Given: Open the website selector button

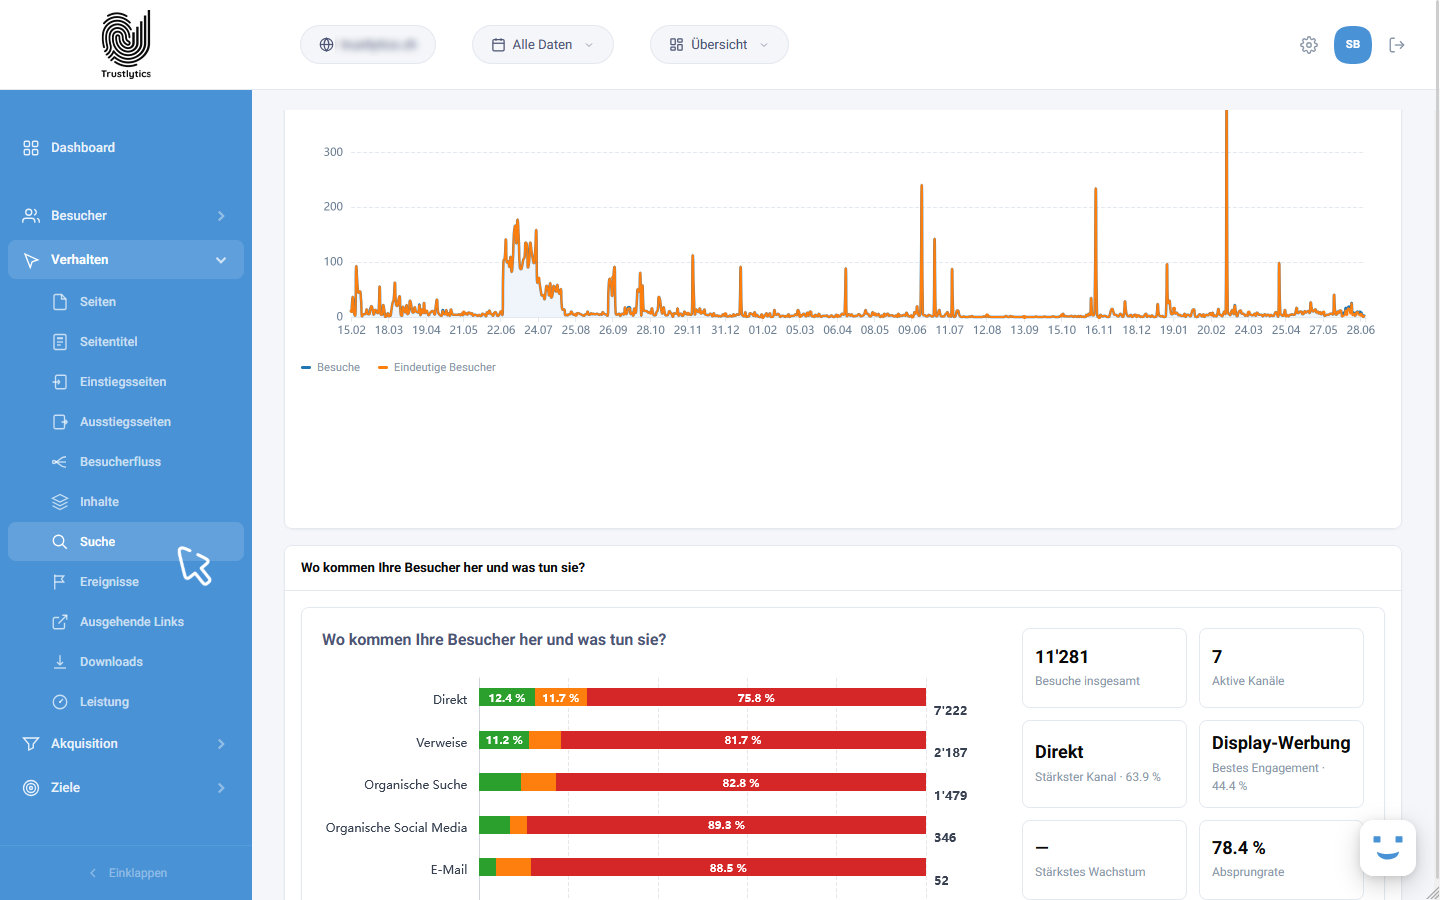Looking at the screenshot, I should pos(368,45).
